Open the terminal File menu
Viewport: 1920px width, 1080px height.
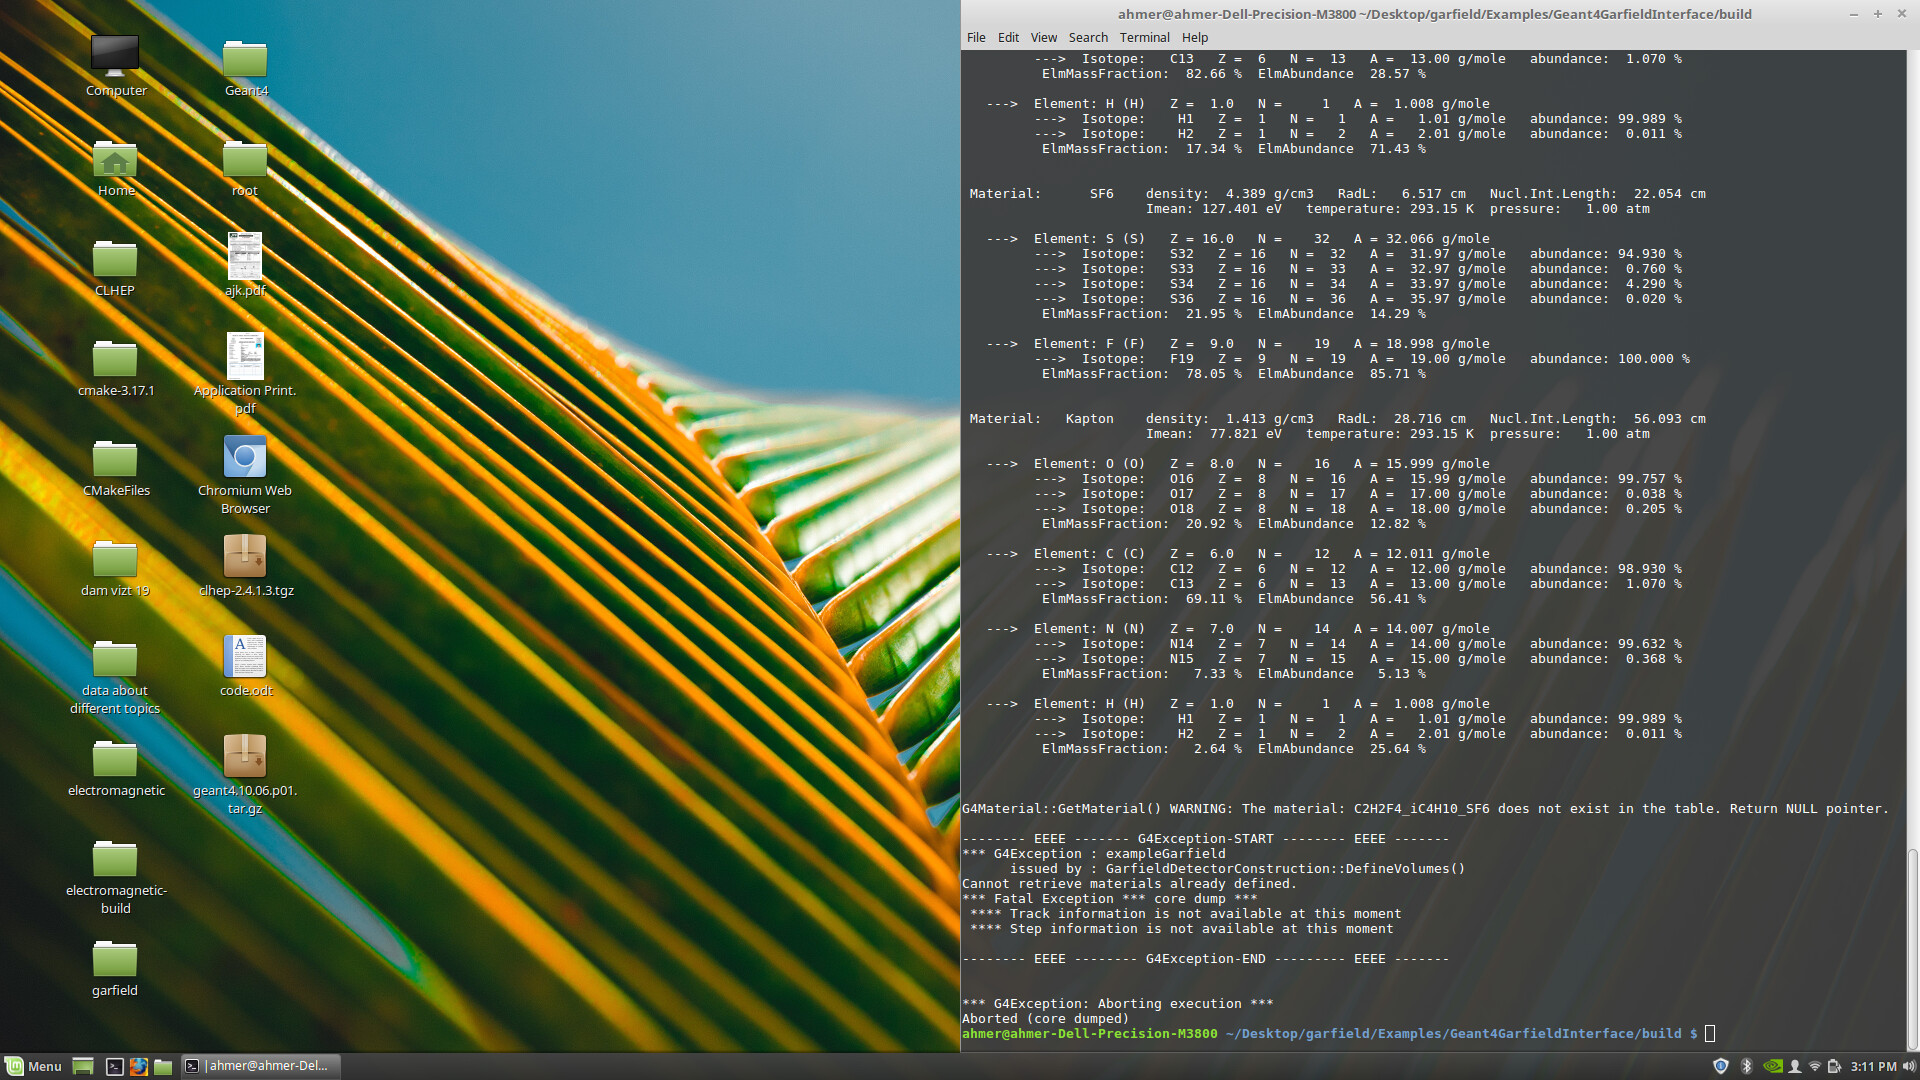tap(976, 37)
